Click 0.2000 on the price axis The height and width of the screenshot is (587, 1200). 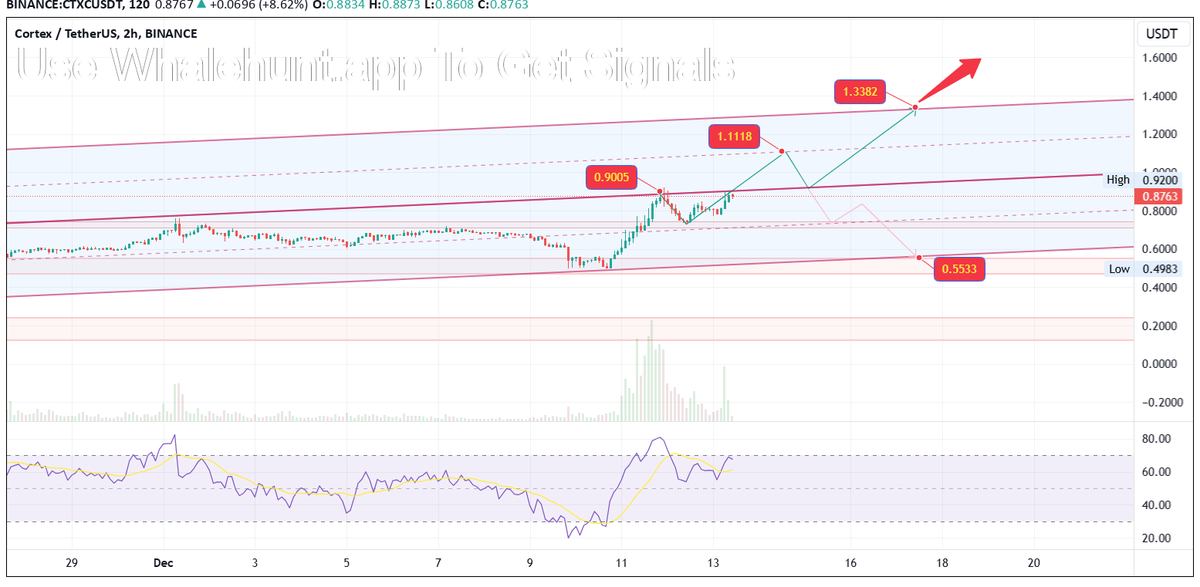tap(1160, 326)
